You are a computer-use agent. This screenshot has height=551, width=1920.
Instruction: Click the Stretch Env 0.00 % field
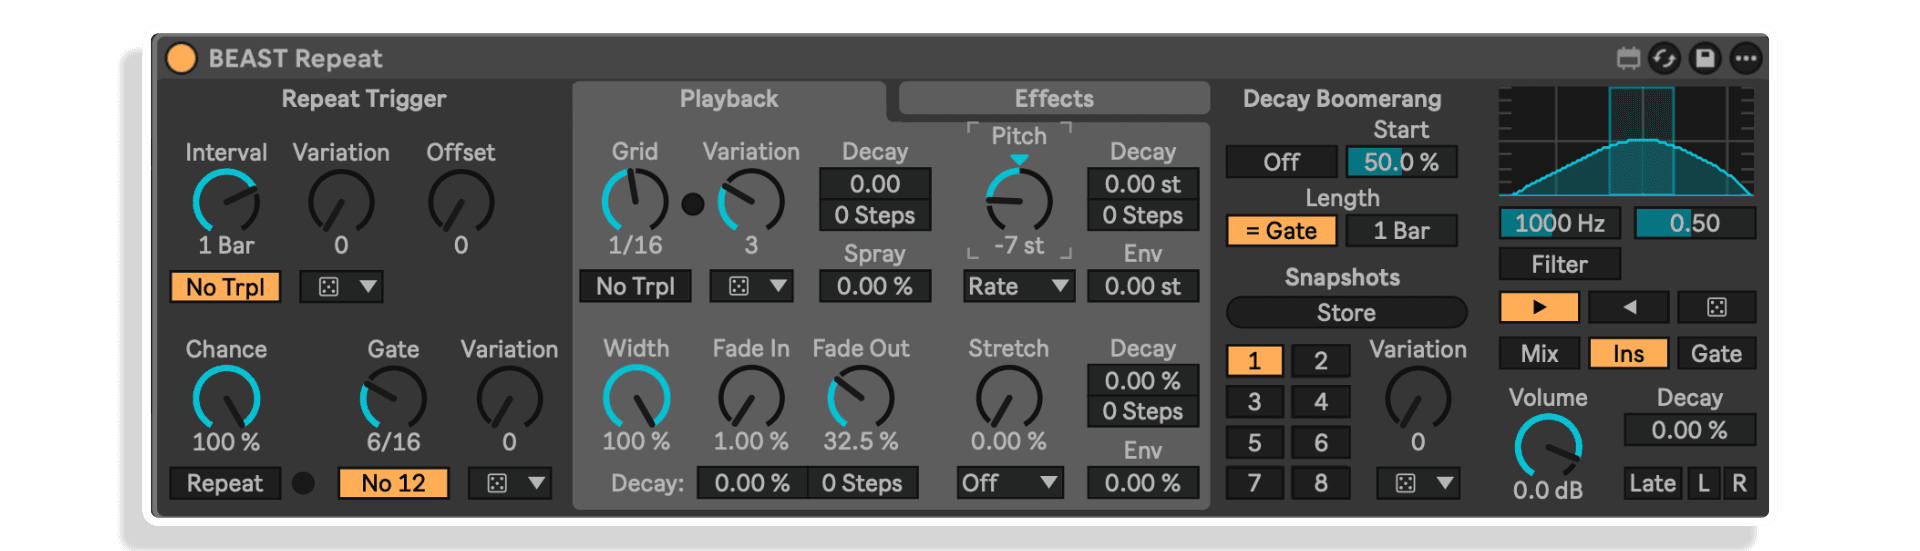(x=1143, y=484)
